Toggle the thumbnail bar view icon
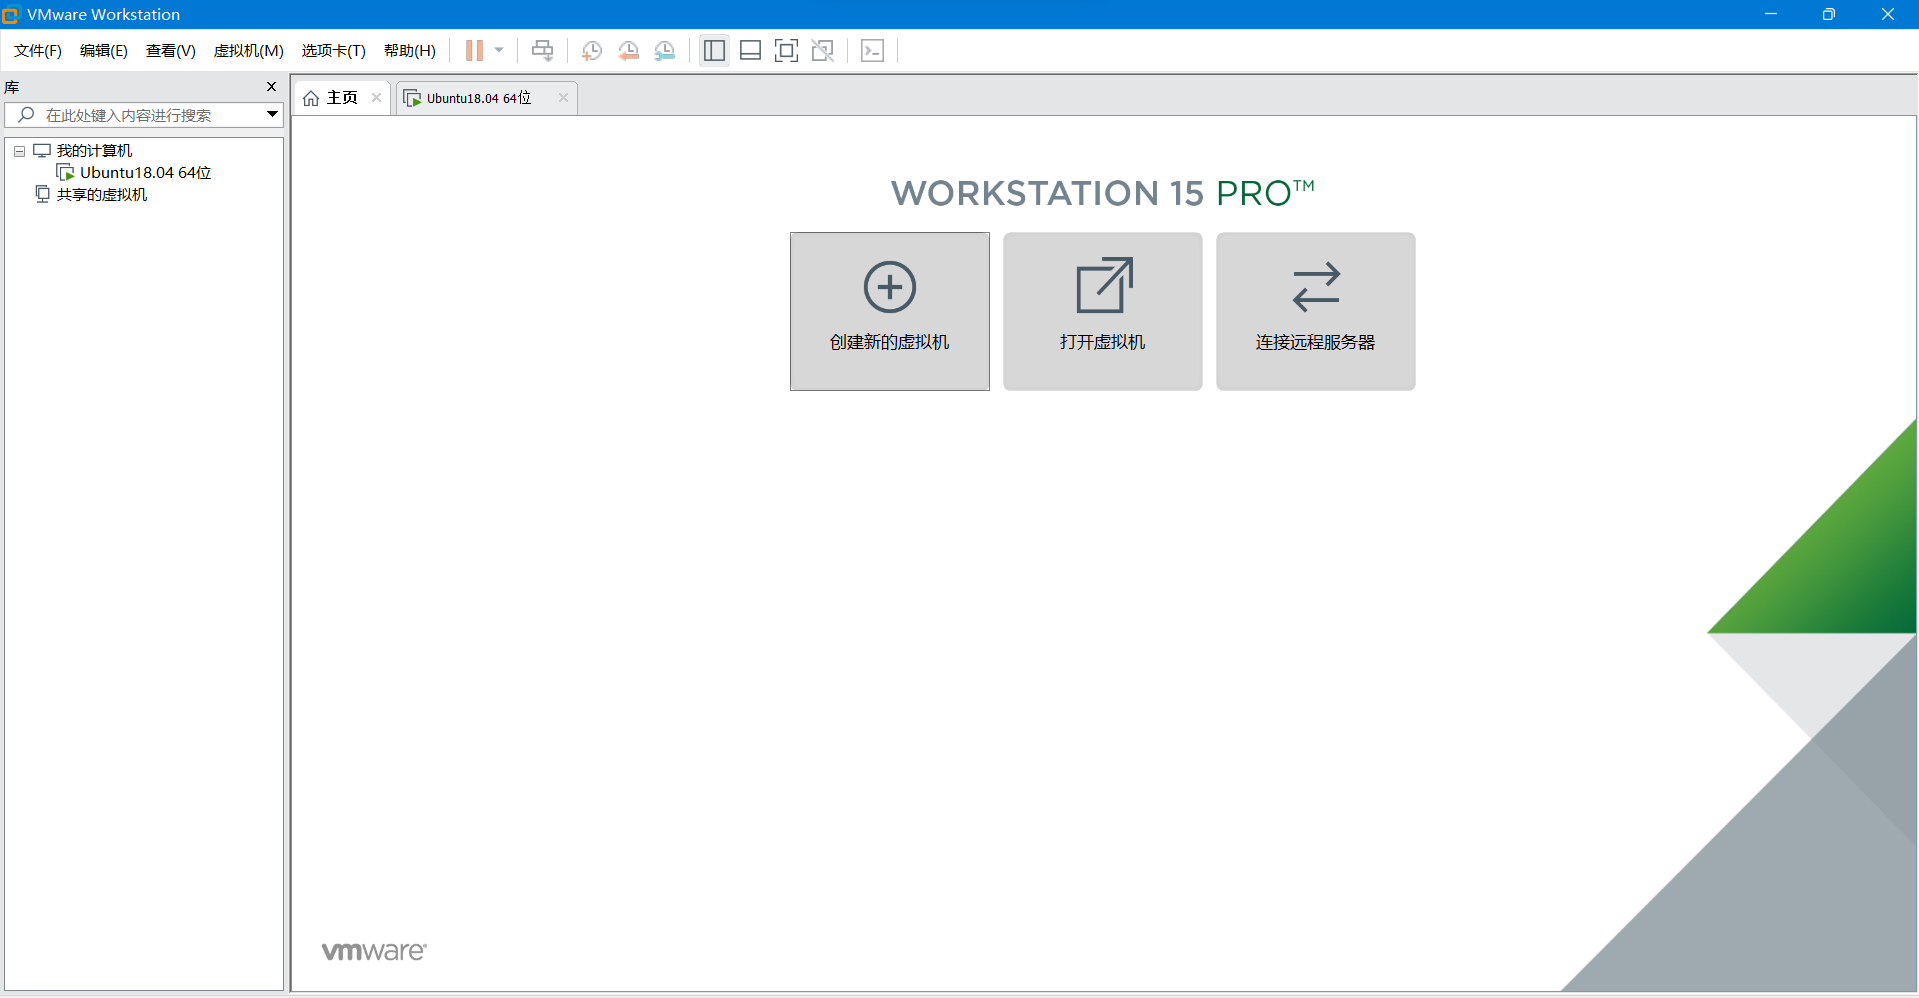Screen dimensions: 1919x998 (x=750, y=51)
